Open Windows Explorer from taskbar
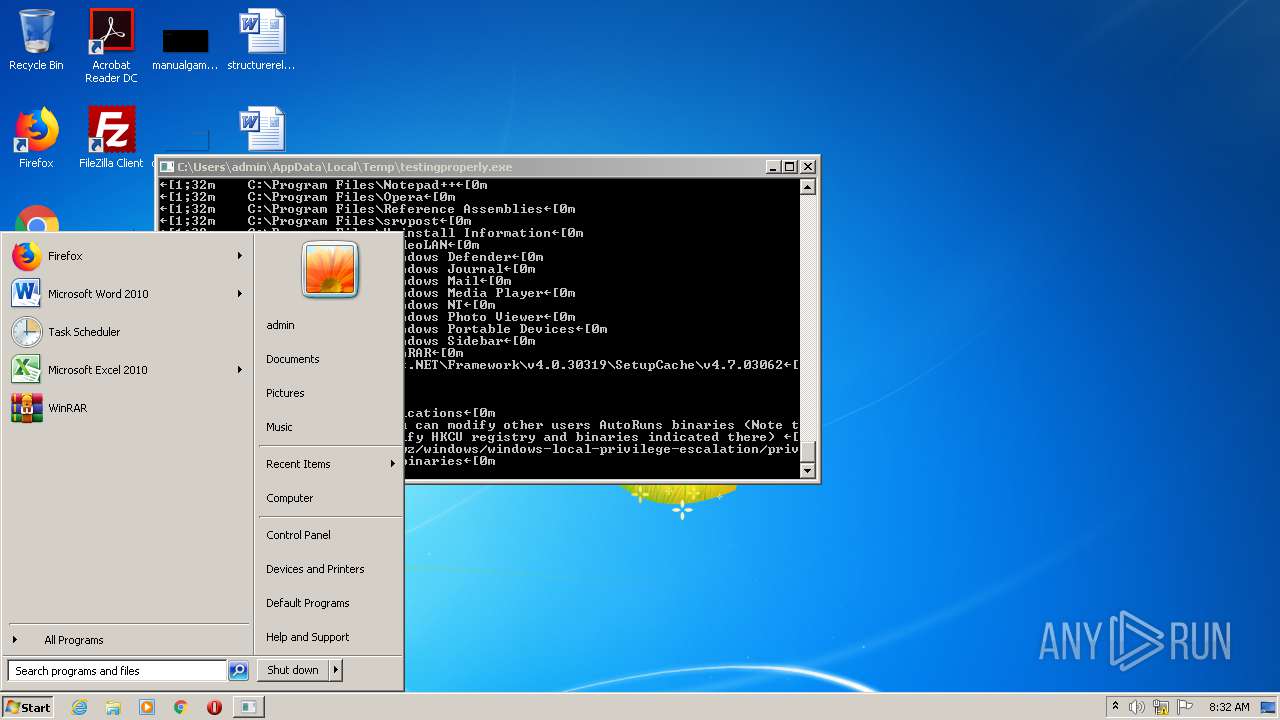 pos(113,707)
